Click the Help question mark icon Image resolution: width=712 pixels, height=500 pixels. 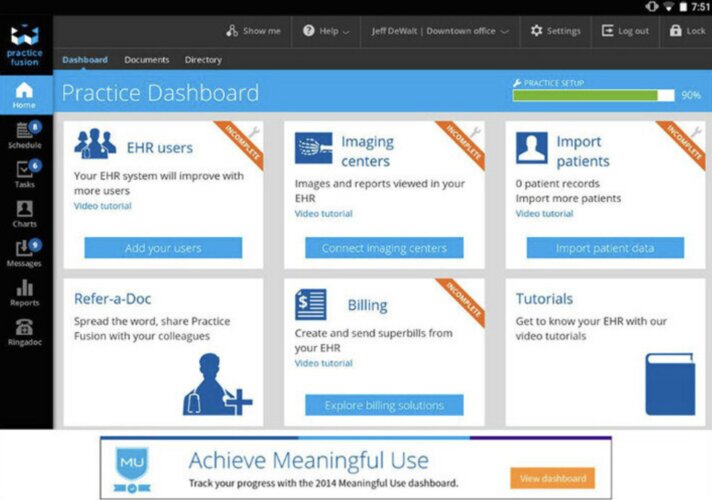point(309,31)
